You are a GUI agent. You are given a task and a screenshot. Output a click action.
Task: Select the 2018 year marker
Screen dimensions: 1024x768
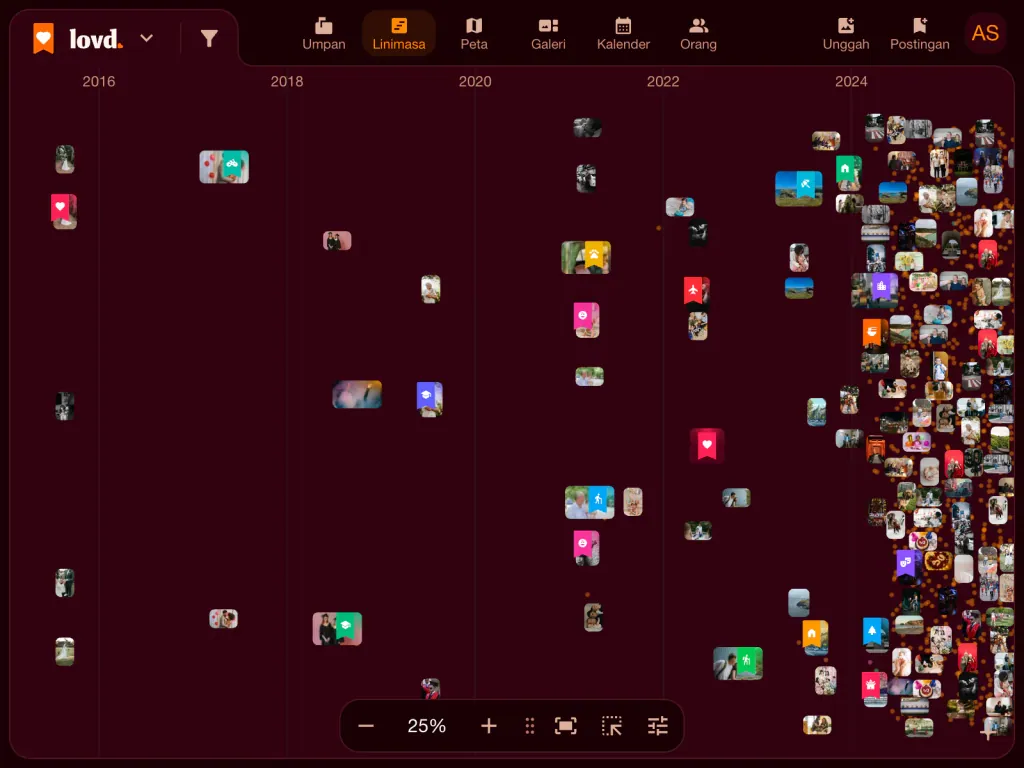click(x=287, y=82)
